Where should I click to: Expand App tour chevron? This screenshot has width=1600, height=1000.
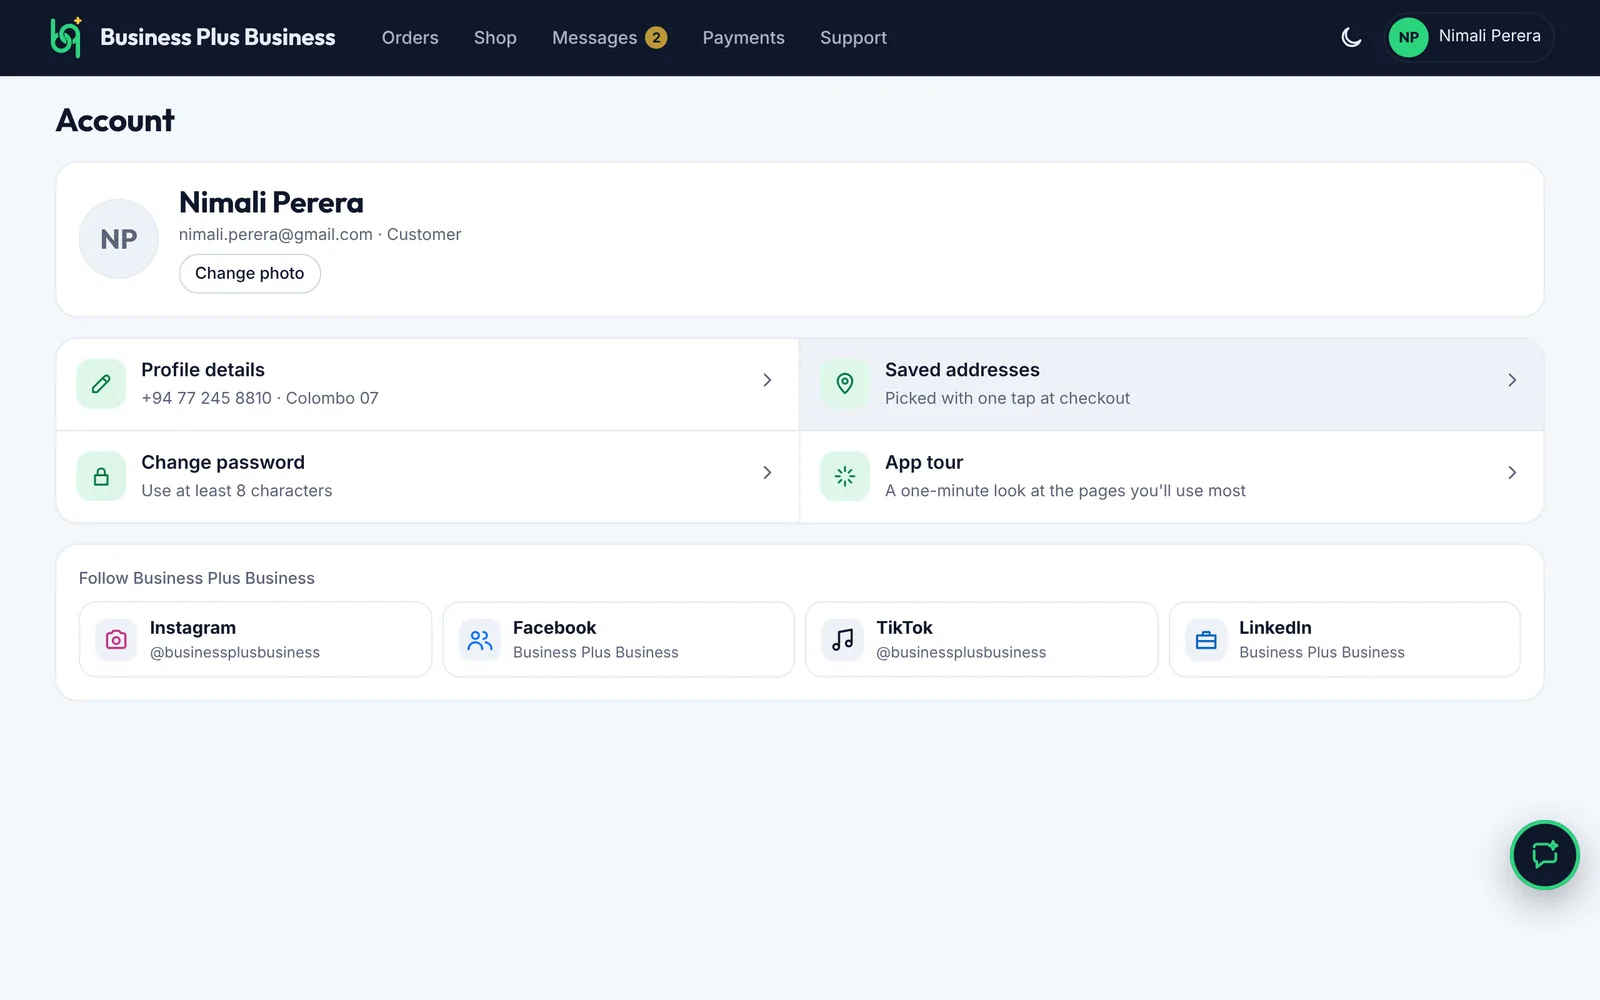click(1512, 473)
